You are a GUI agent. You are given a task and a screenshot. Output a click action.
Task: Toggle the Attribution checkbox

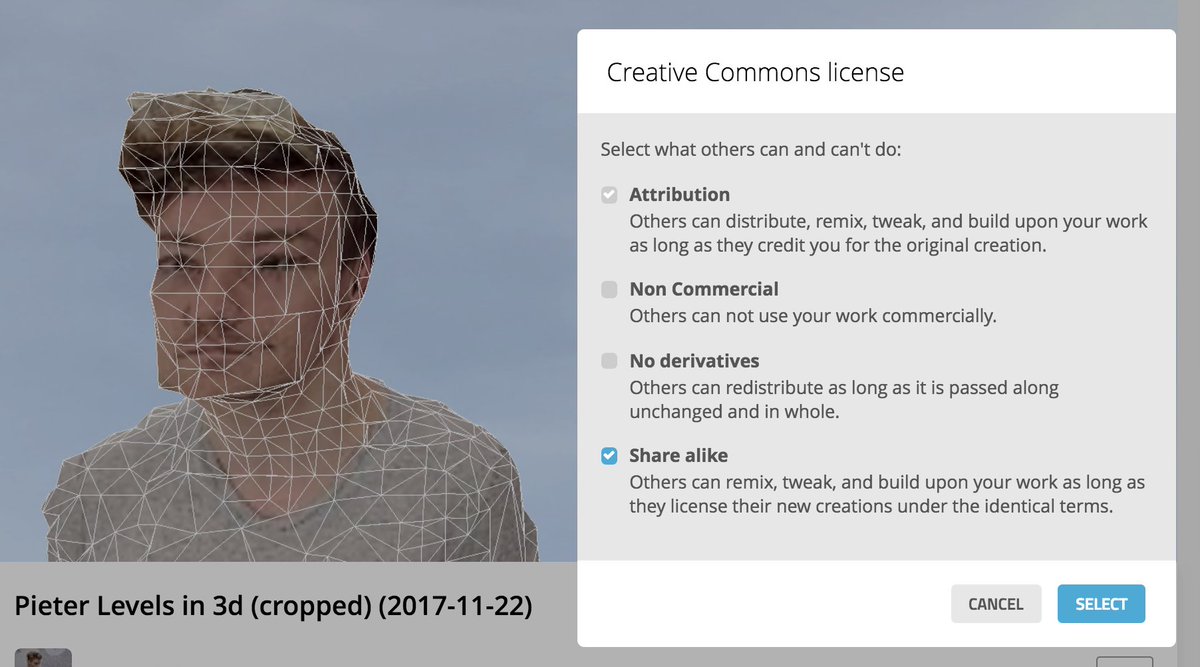pos(609,195)
